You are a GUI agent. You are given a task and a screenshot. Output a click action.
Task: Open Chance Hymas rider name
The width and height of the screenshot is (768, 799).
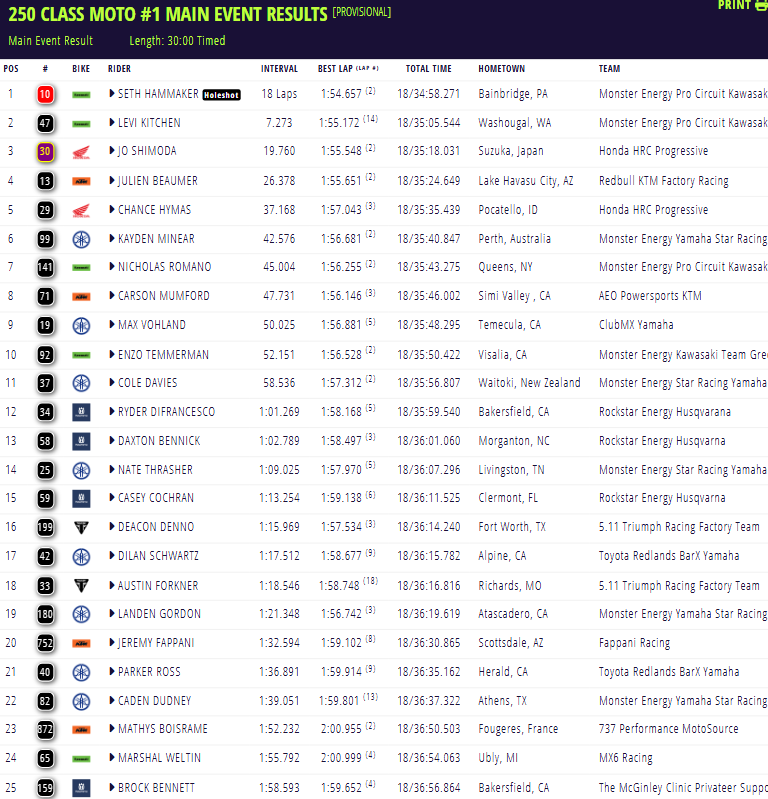pos(154,210)
